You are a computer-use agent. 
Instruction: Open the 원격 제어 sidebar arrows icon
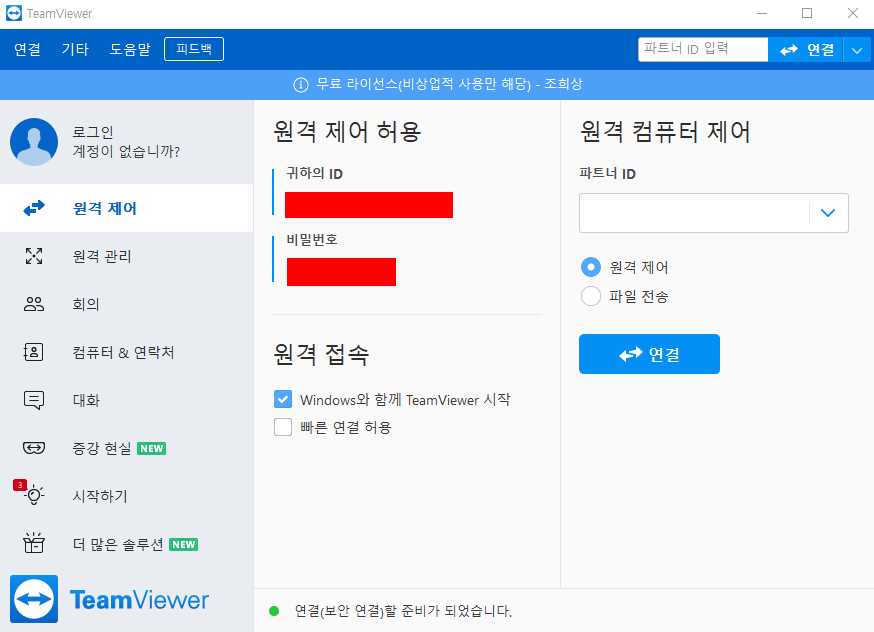click(34, 208)
